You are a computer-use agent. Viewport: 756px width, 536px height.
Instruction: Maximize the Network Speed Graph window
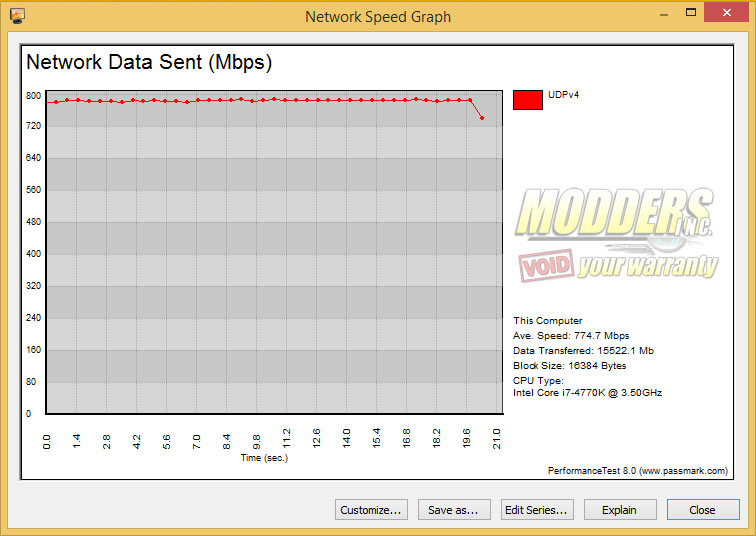click(x=691, y=13)
